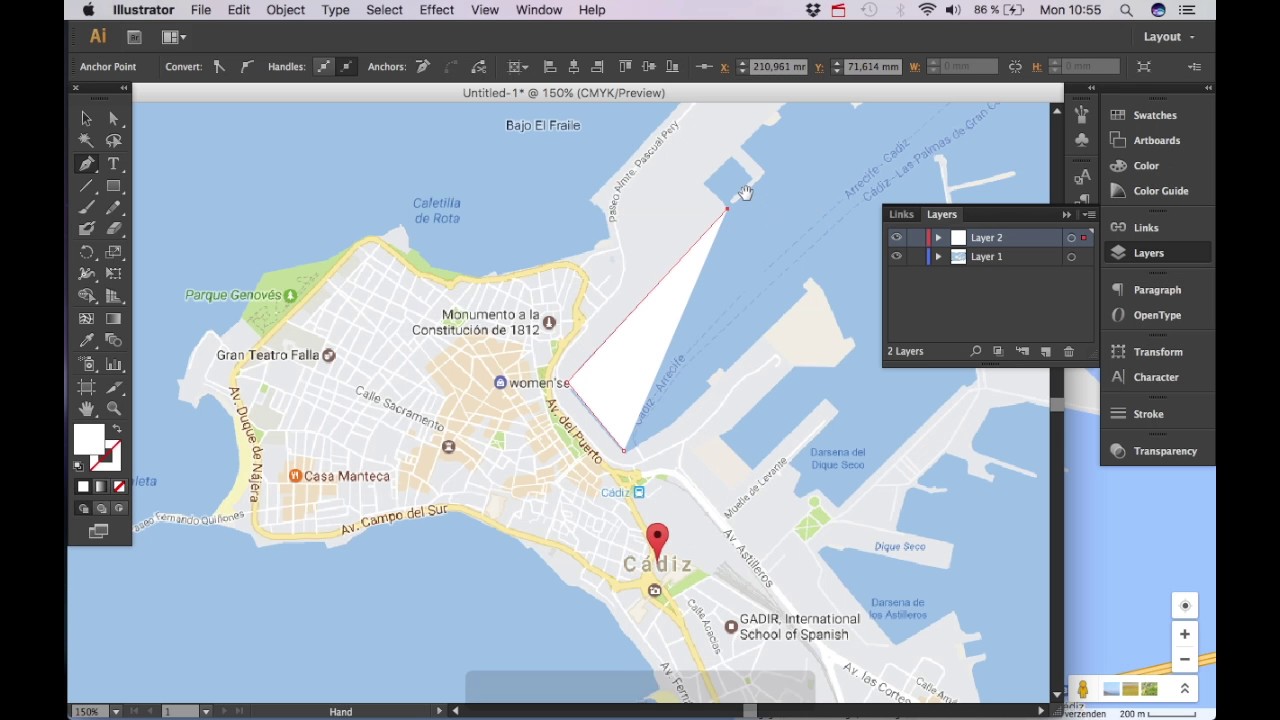
Task: Switch to the Links tab
Action: coord(901,214)
